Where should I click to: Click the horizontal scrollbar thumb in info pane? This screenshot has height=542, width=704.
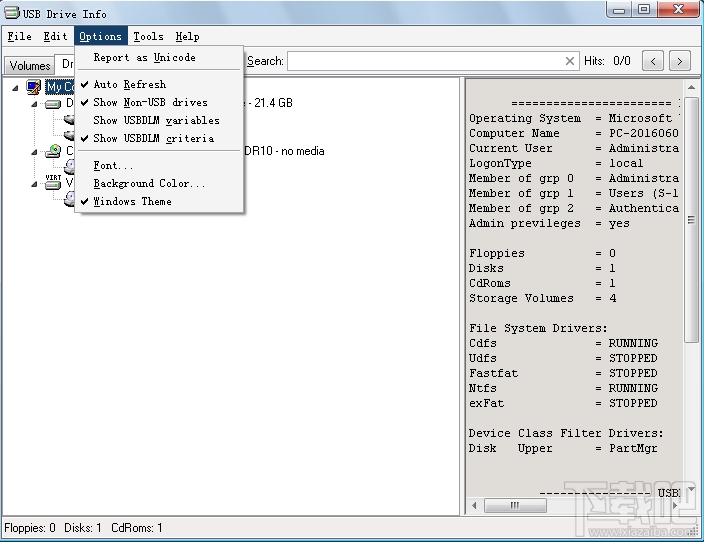515,506
